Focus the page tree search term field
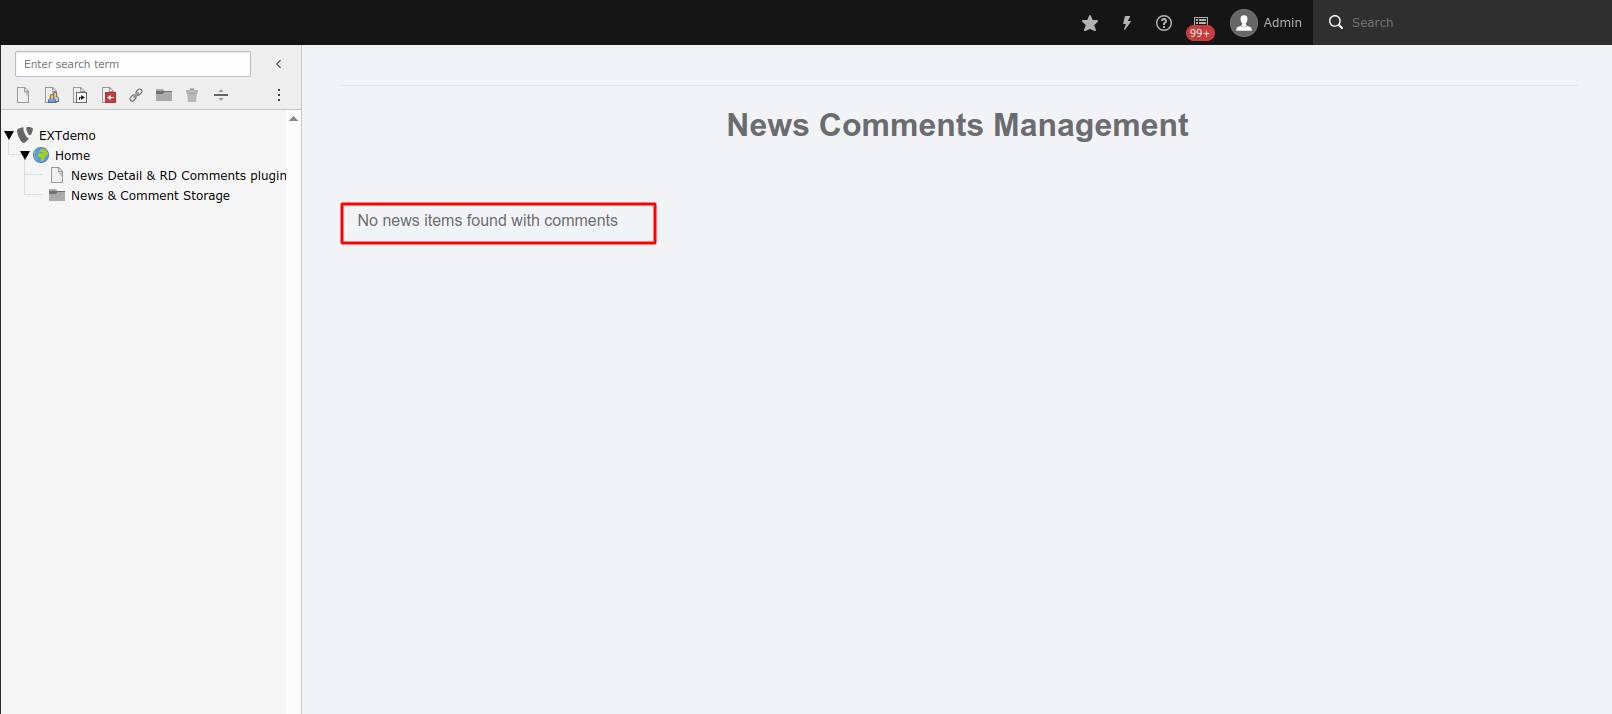1612x714 pixels. pos(133,64)
